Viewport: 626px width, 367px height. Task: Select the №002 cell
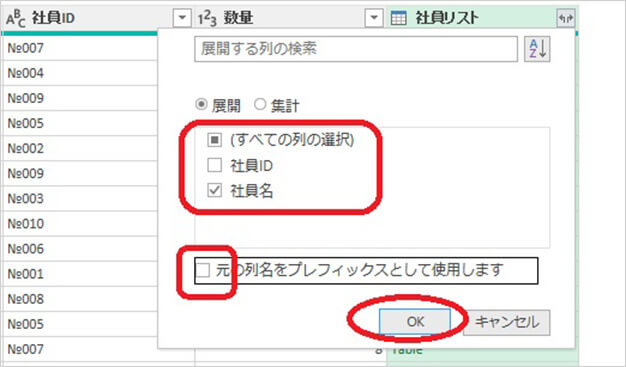(x=80, y=149)
